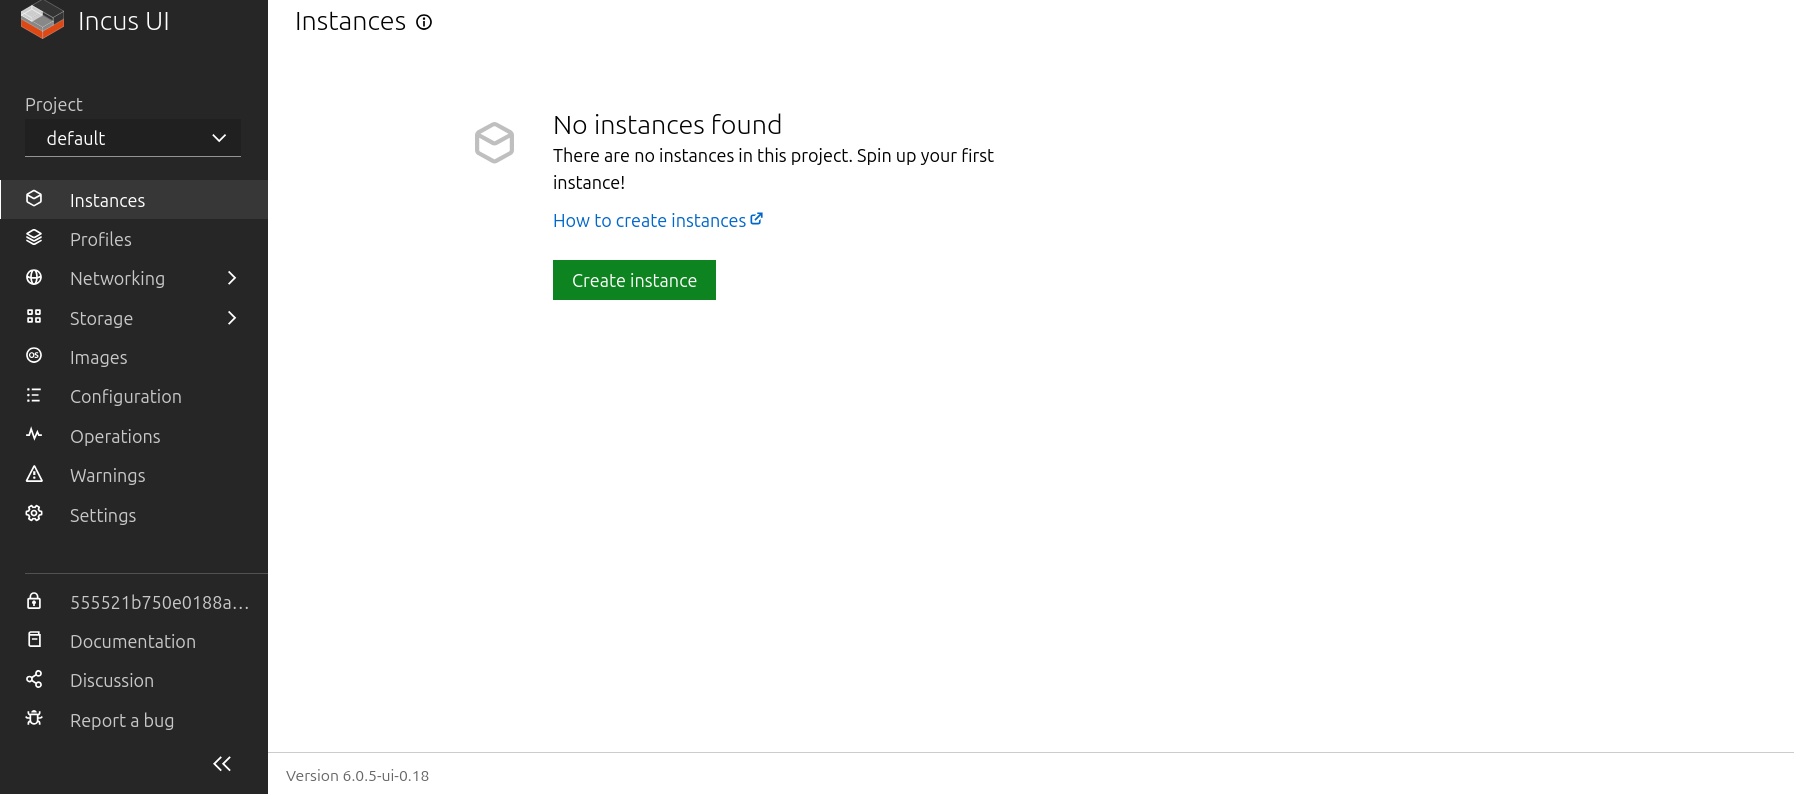Open the Documentation link in sidebar
Image resolution: width=1794 pixels, height=794 pixels.
pyautogui.click(x=132, y=641)
